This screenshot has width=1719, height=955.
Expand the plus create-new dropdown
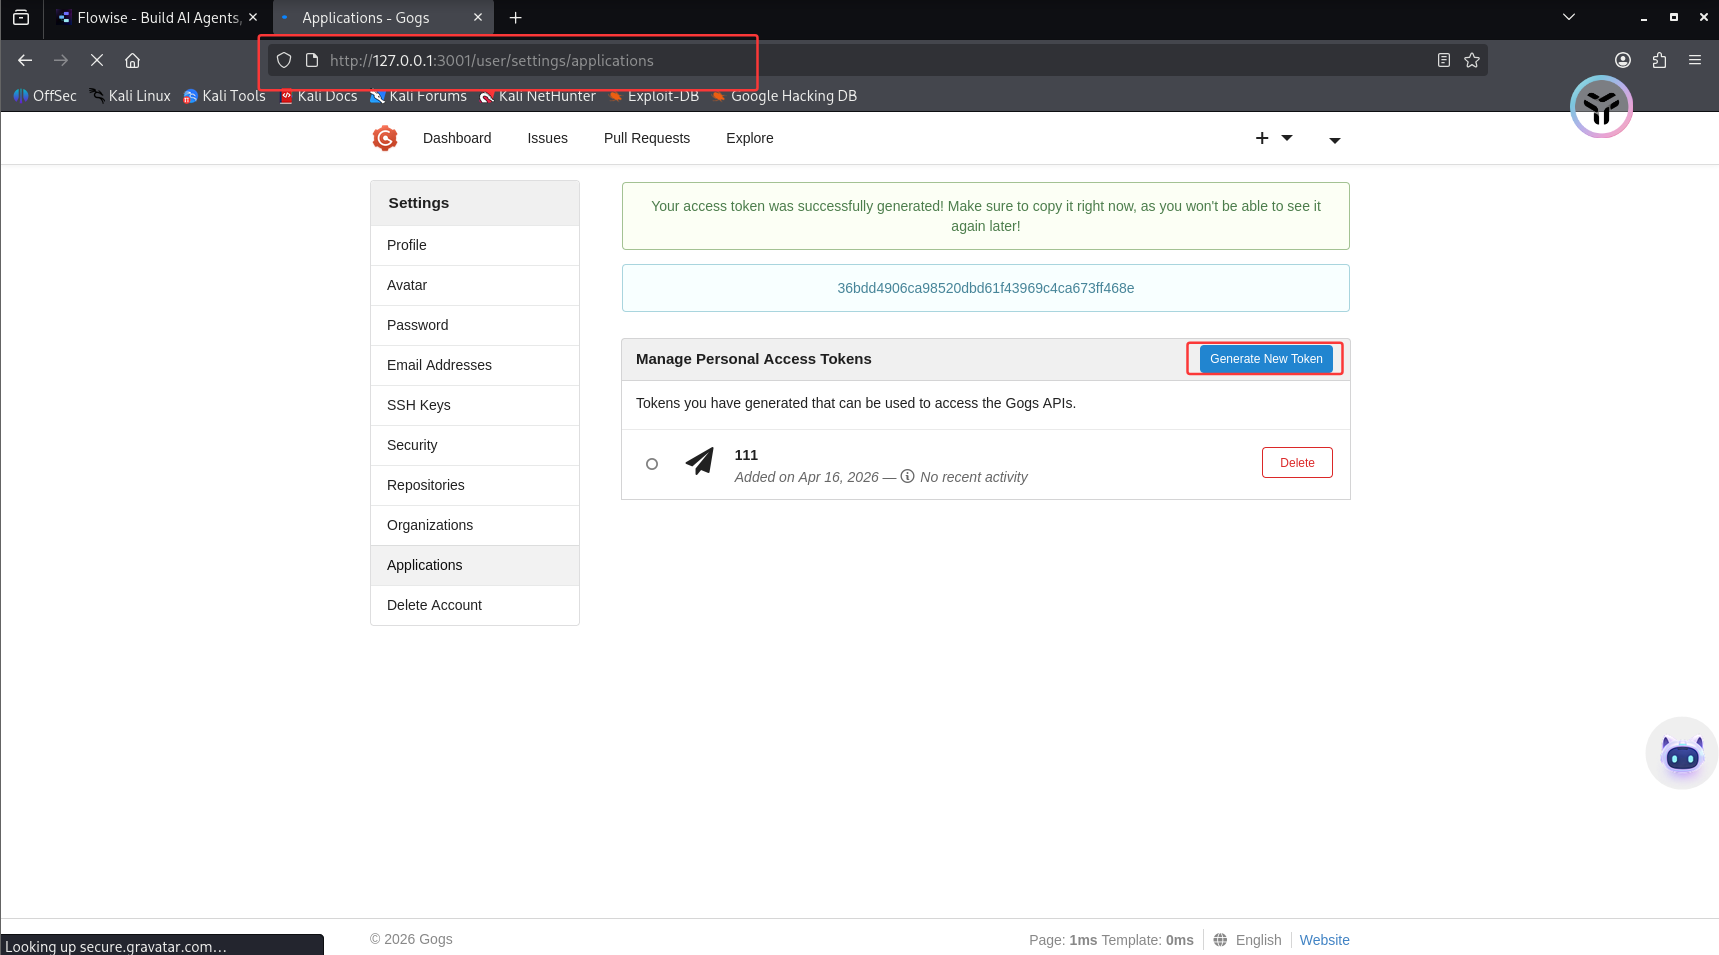1273,138
